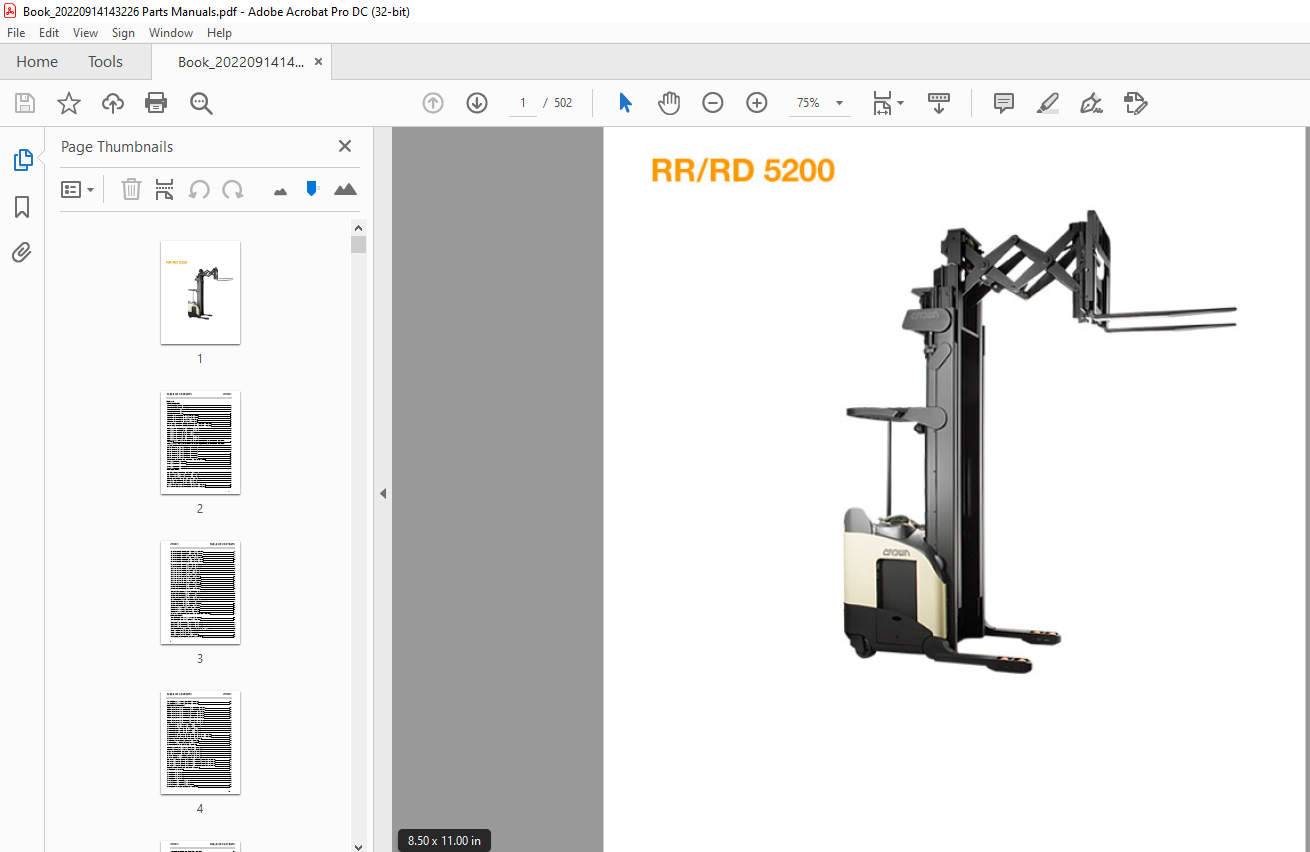
Task: Click the page number input field
Action: pyautogui.click(x=523, y=103)
